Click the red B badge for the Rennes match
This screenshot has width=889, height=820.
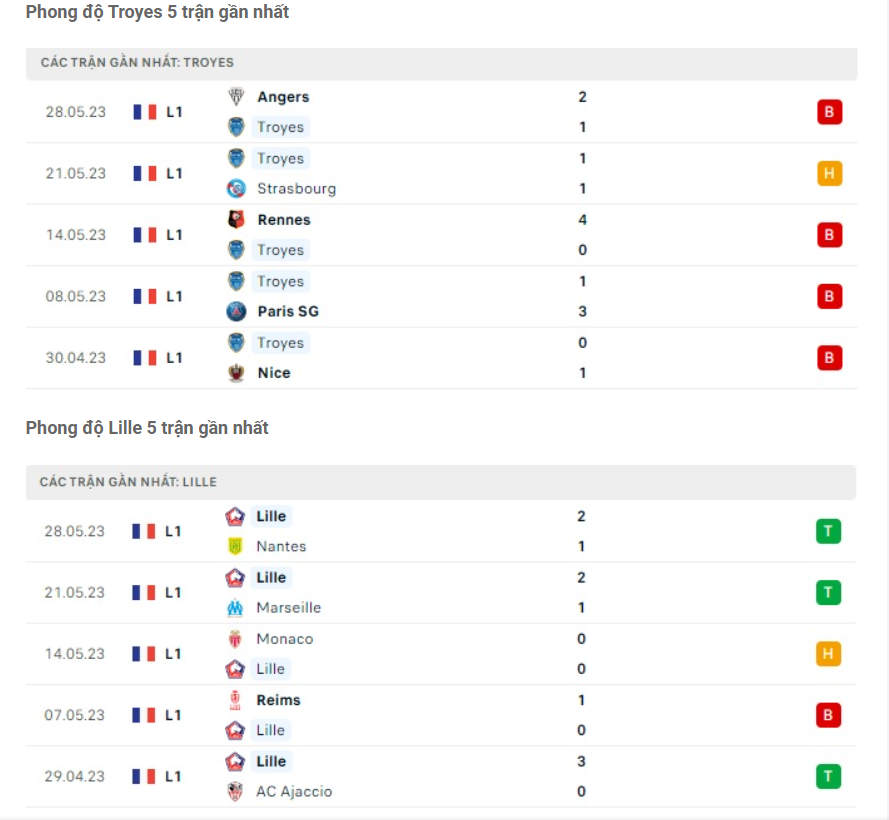829,235
